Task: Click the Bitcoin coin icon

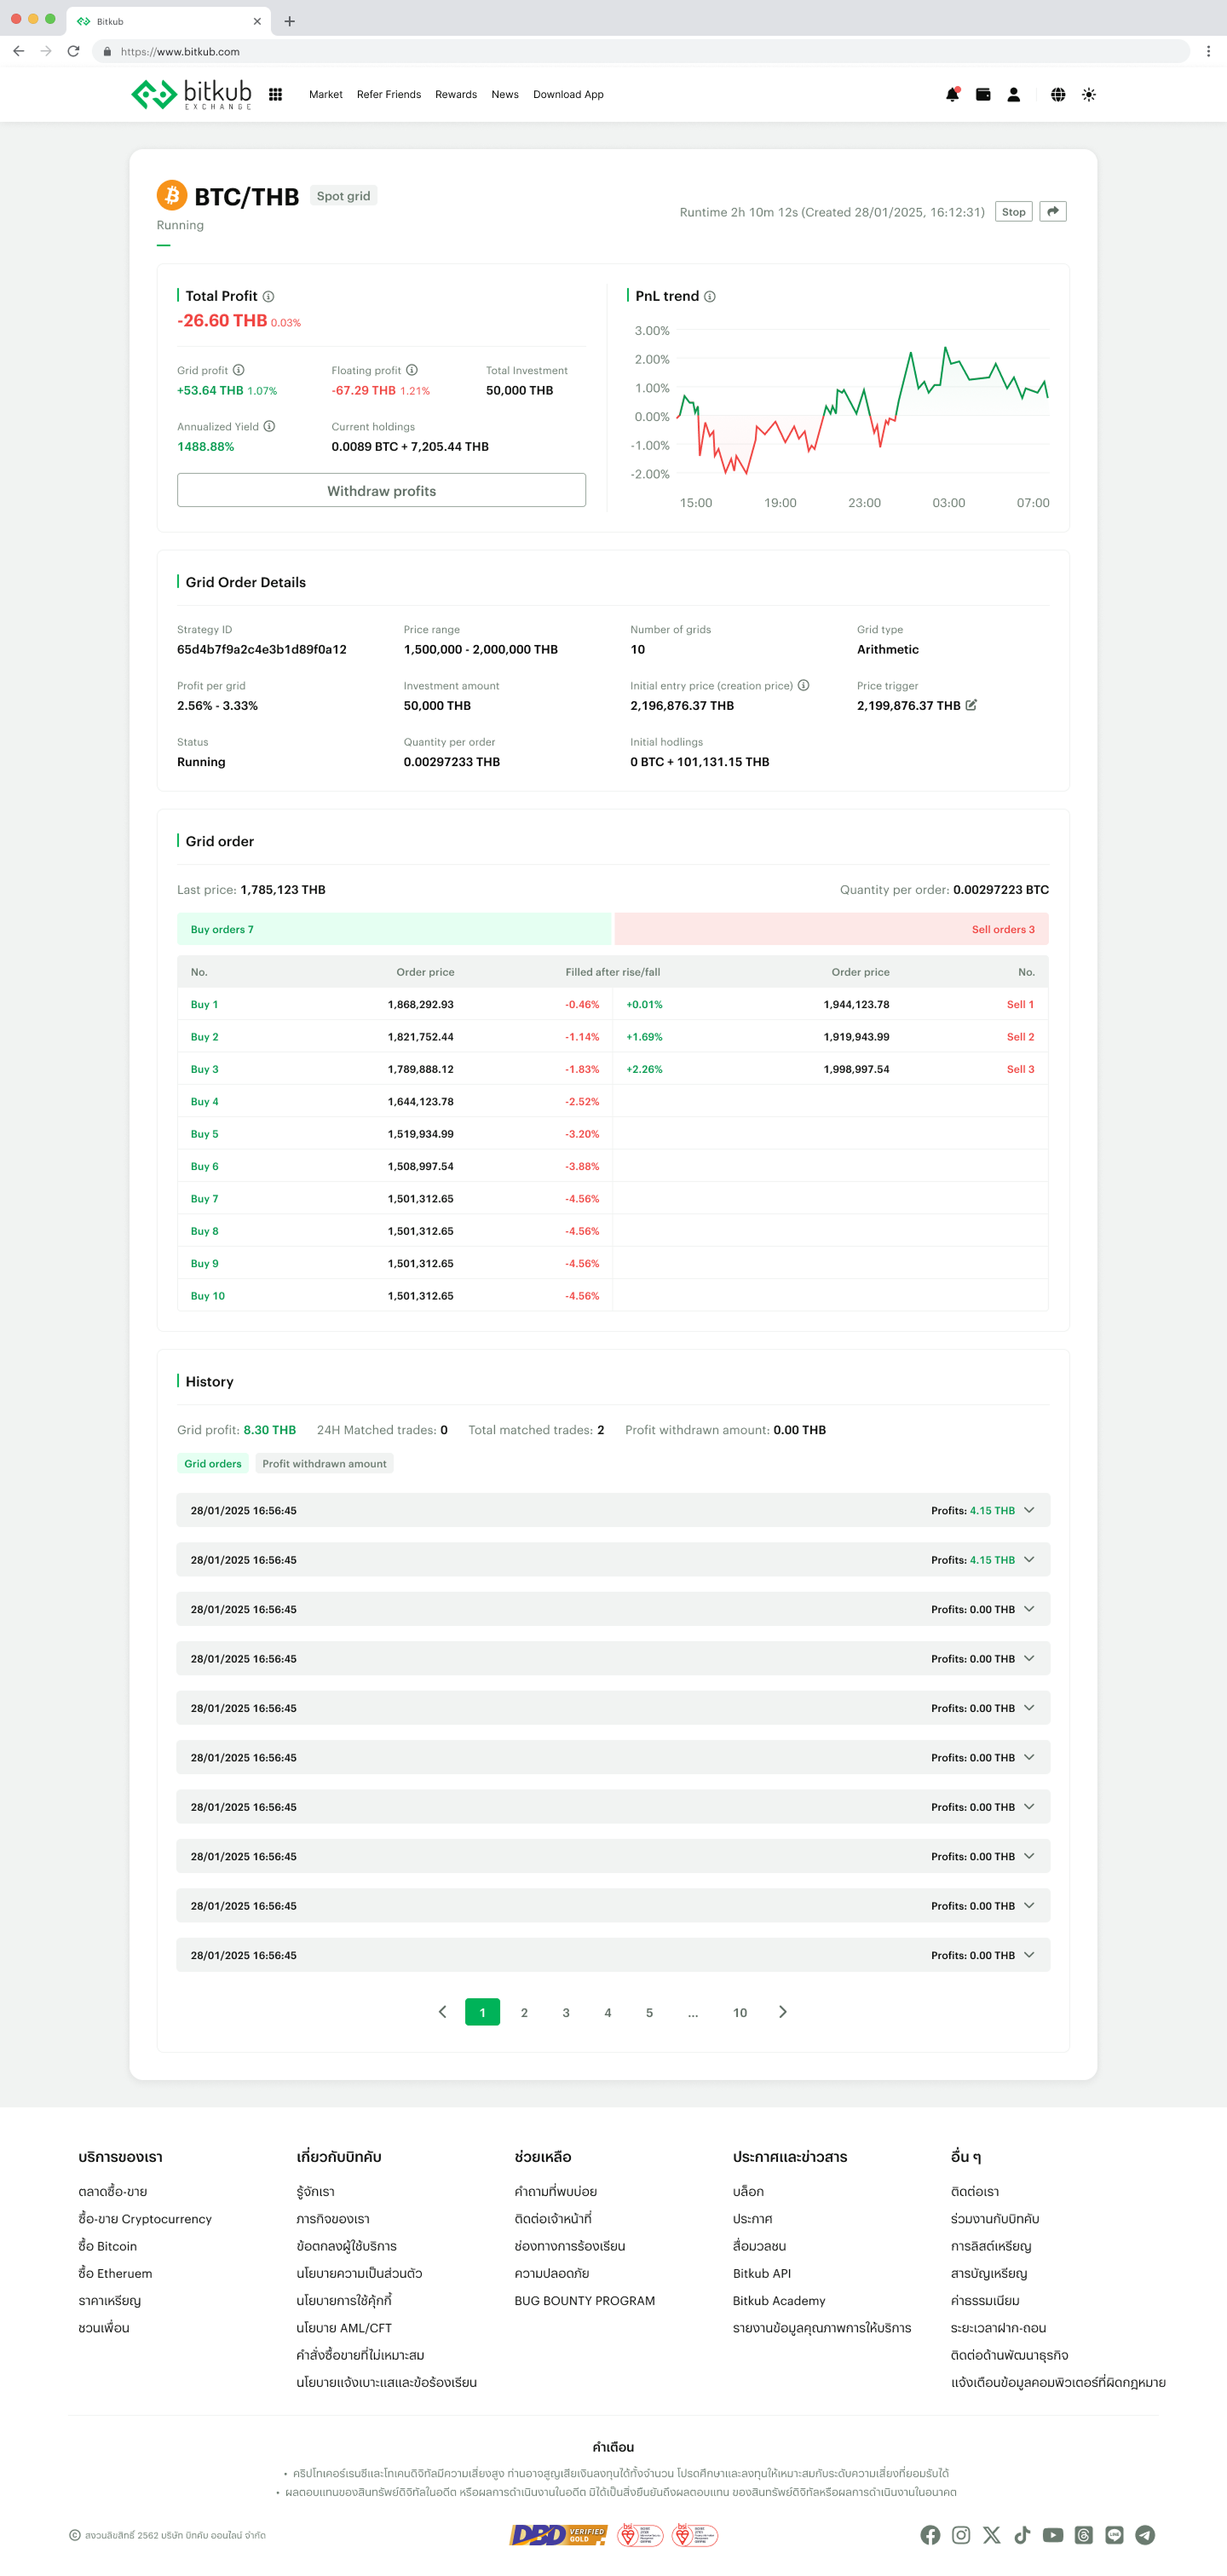Action: pyautogui.click(x=172, y=195)
